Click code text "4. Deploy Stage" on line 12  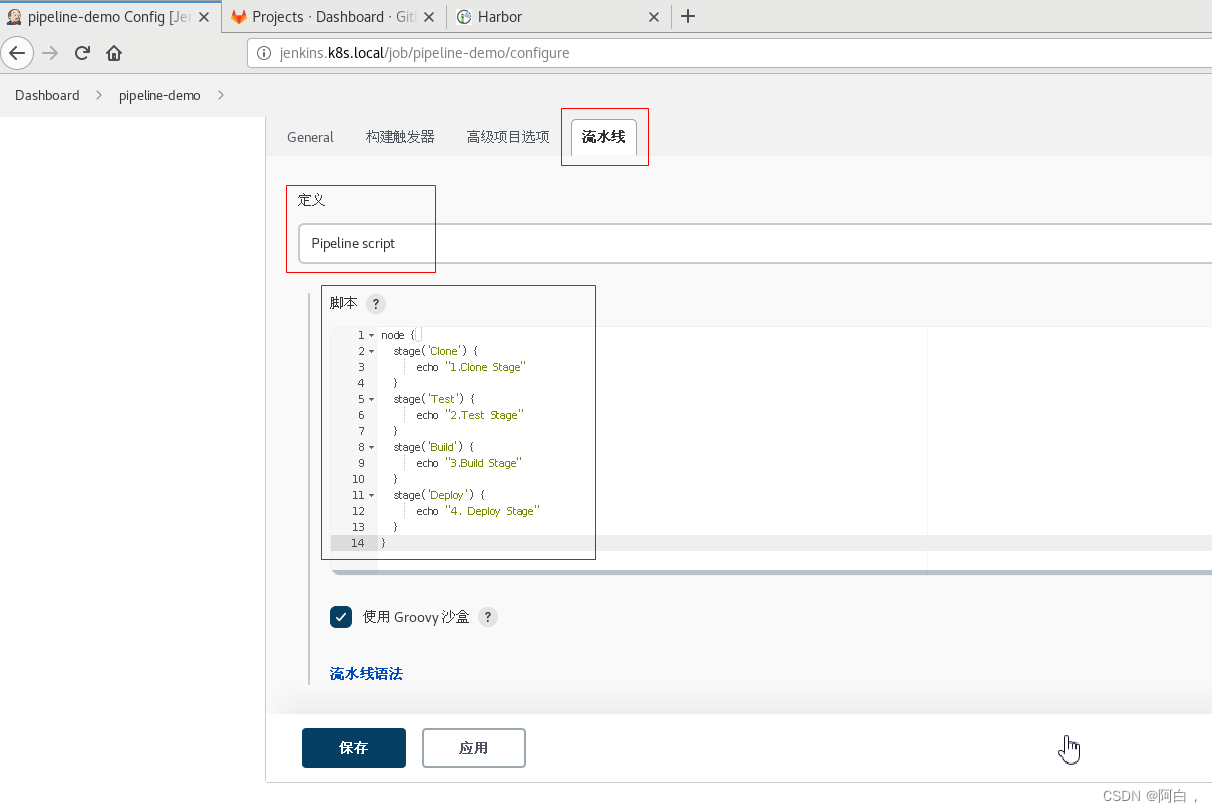(492, 512)
